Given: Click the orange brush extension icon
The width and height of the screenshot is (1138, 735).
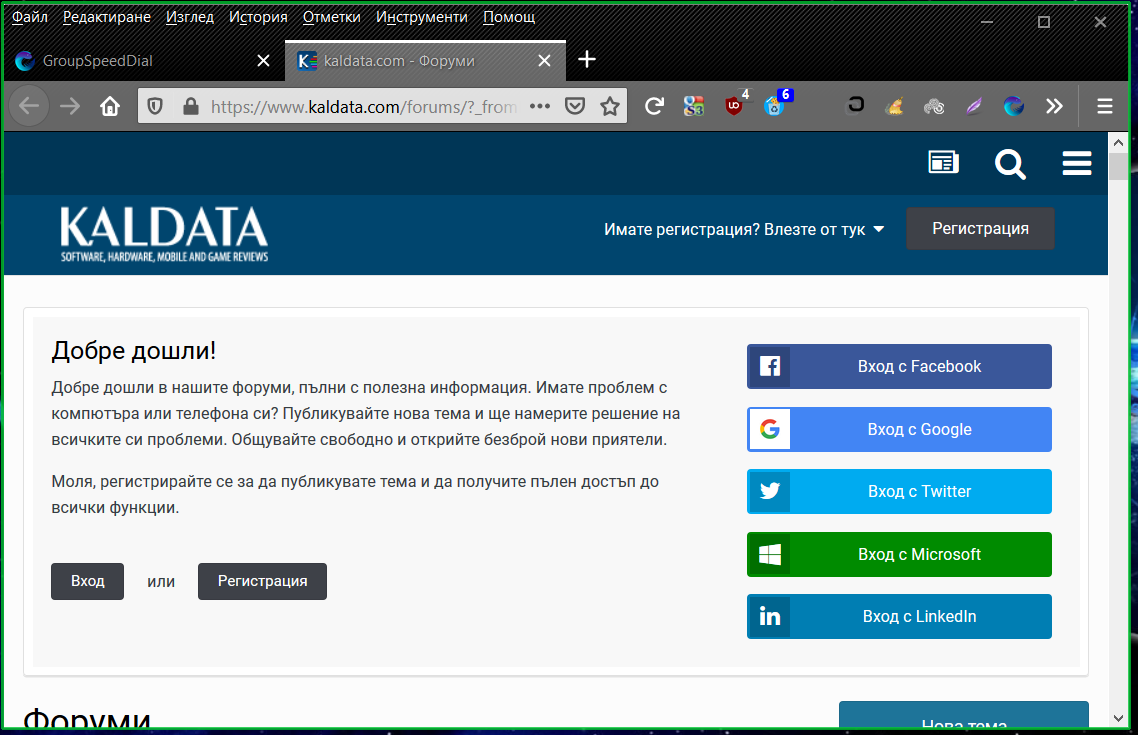Looking at the screenshot, I should tap(894, 107).
